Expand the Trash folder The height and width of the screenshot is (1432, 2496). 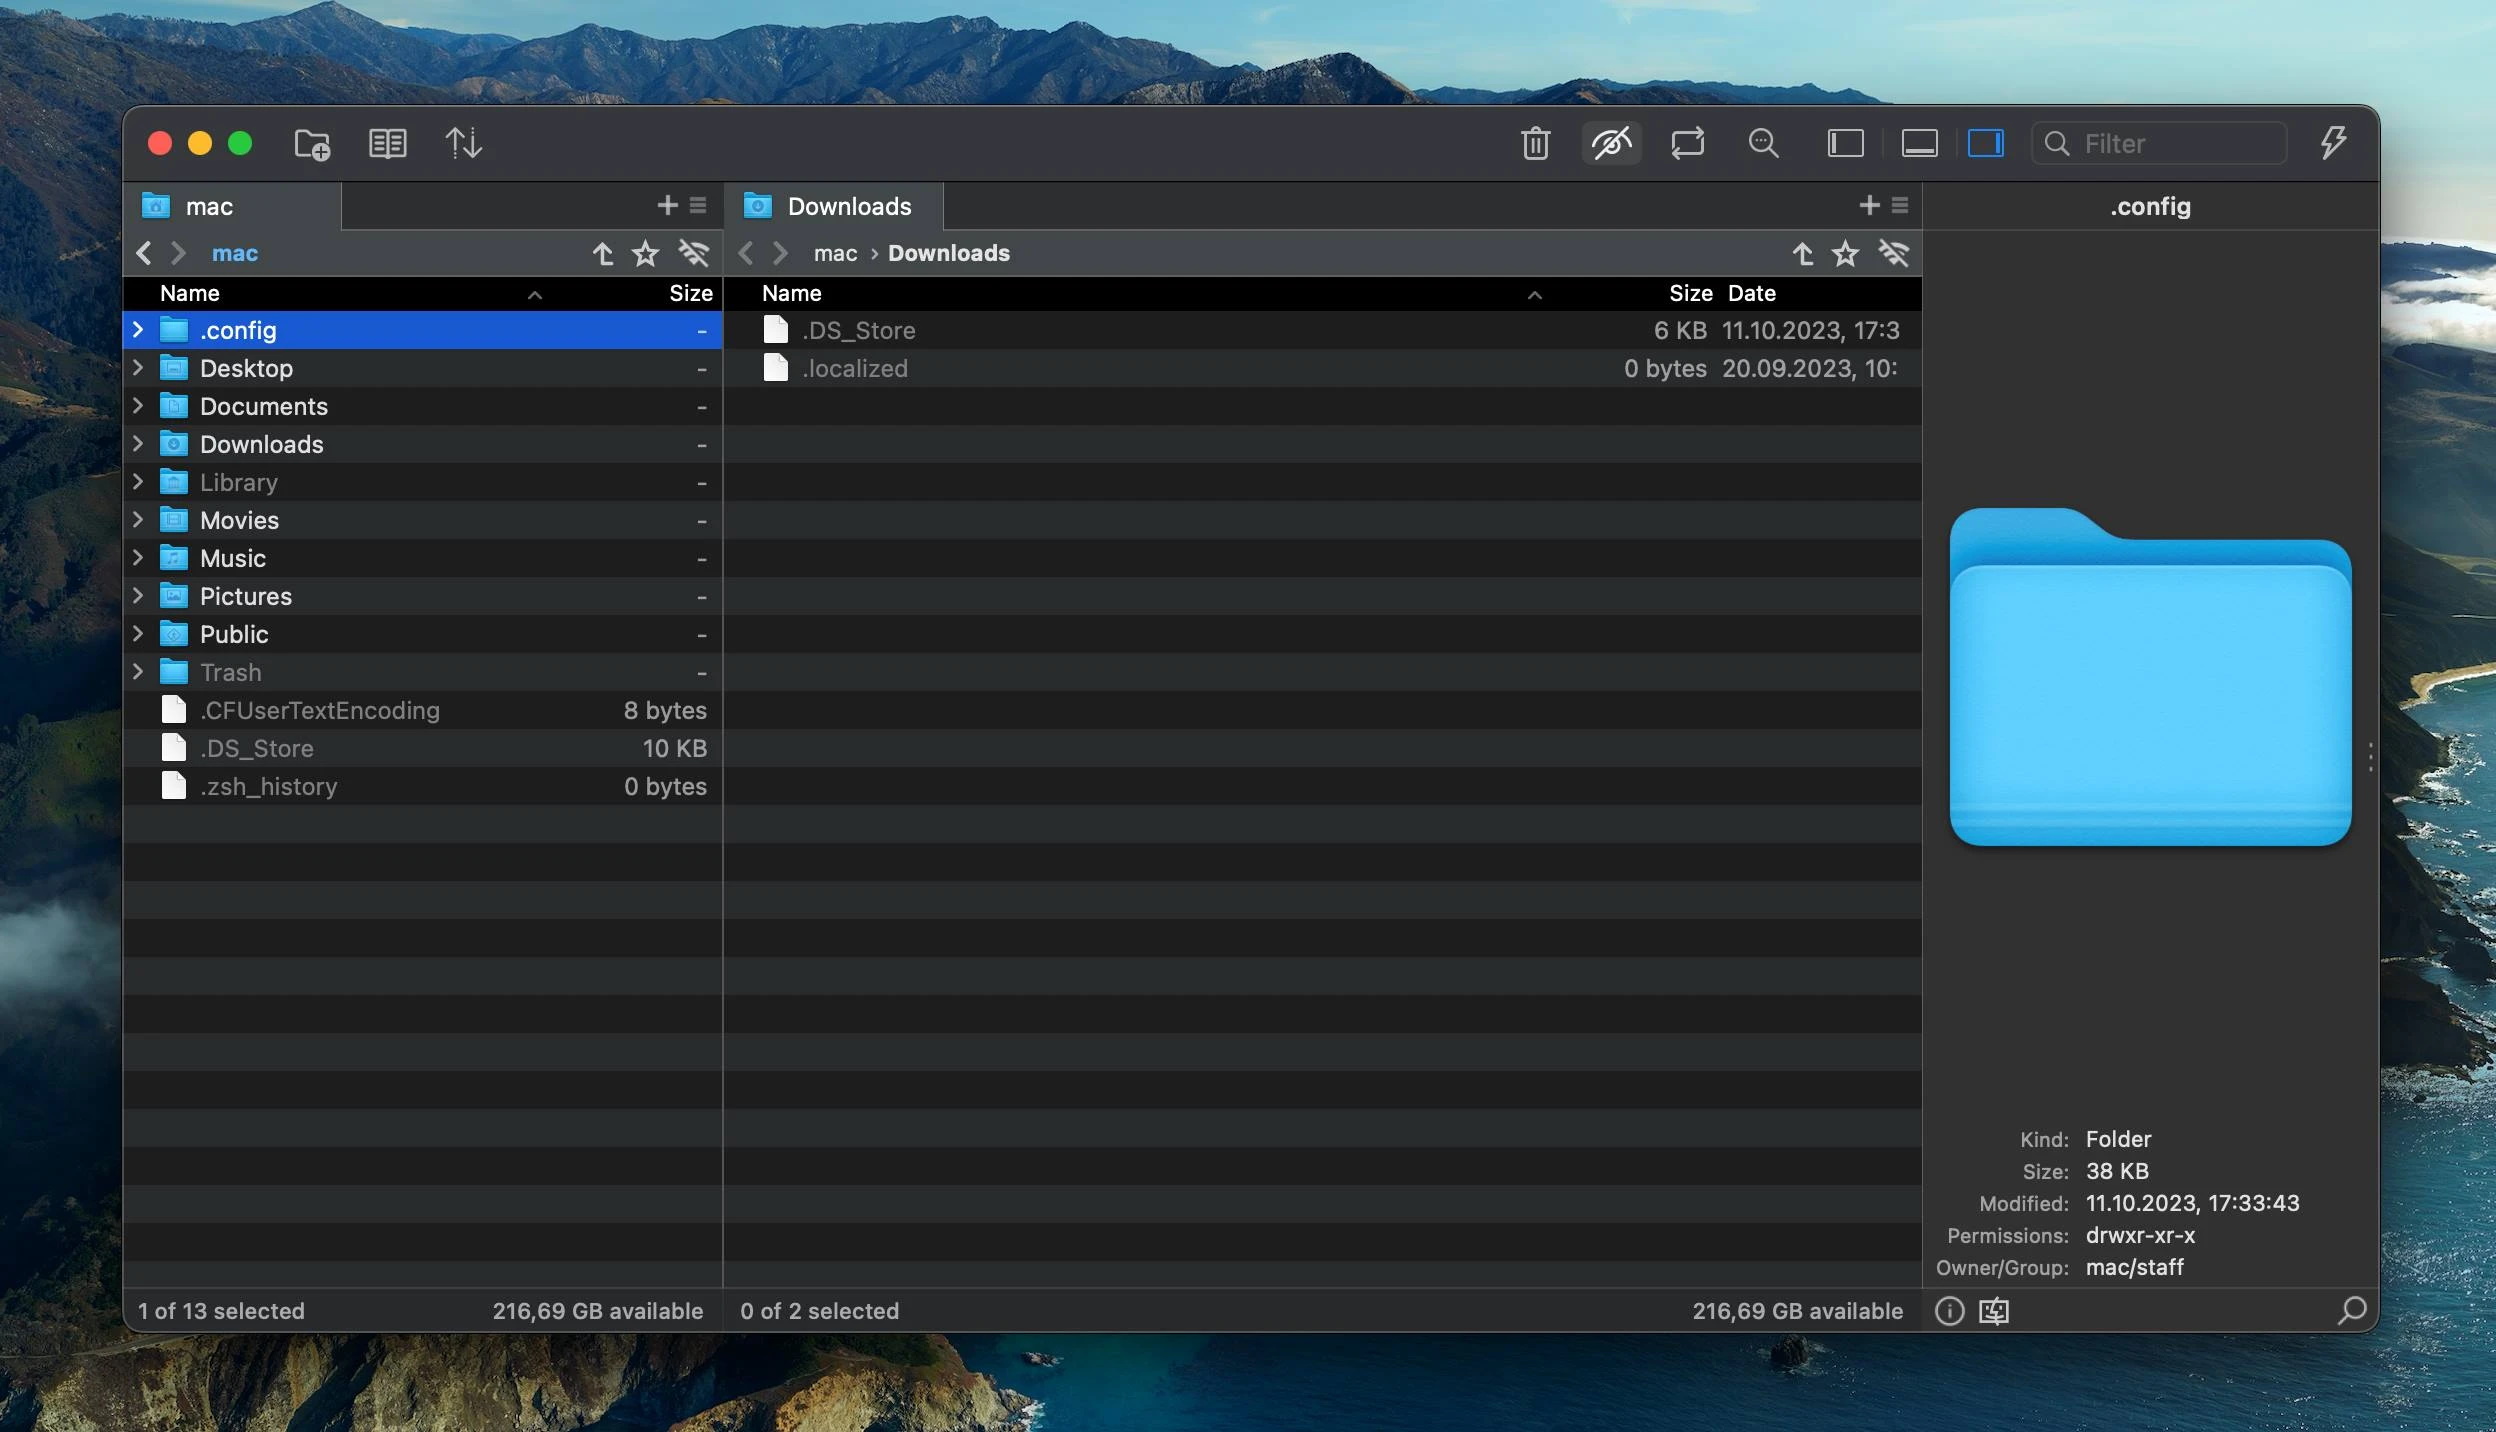[x=138, y=671]
